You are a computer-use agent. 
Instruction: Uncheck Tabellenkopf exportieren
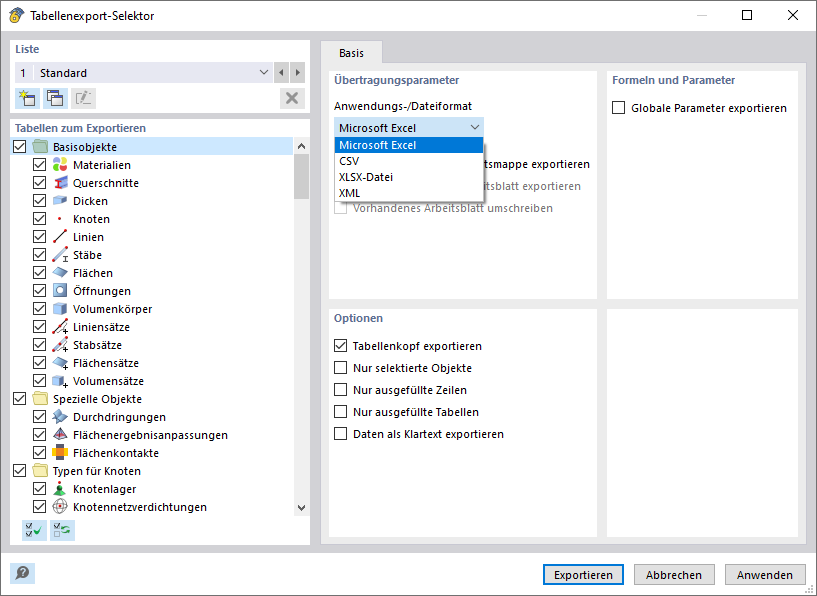[341, 346]
